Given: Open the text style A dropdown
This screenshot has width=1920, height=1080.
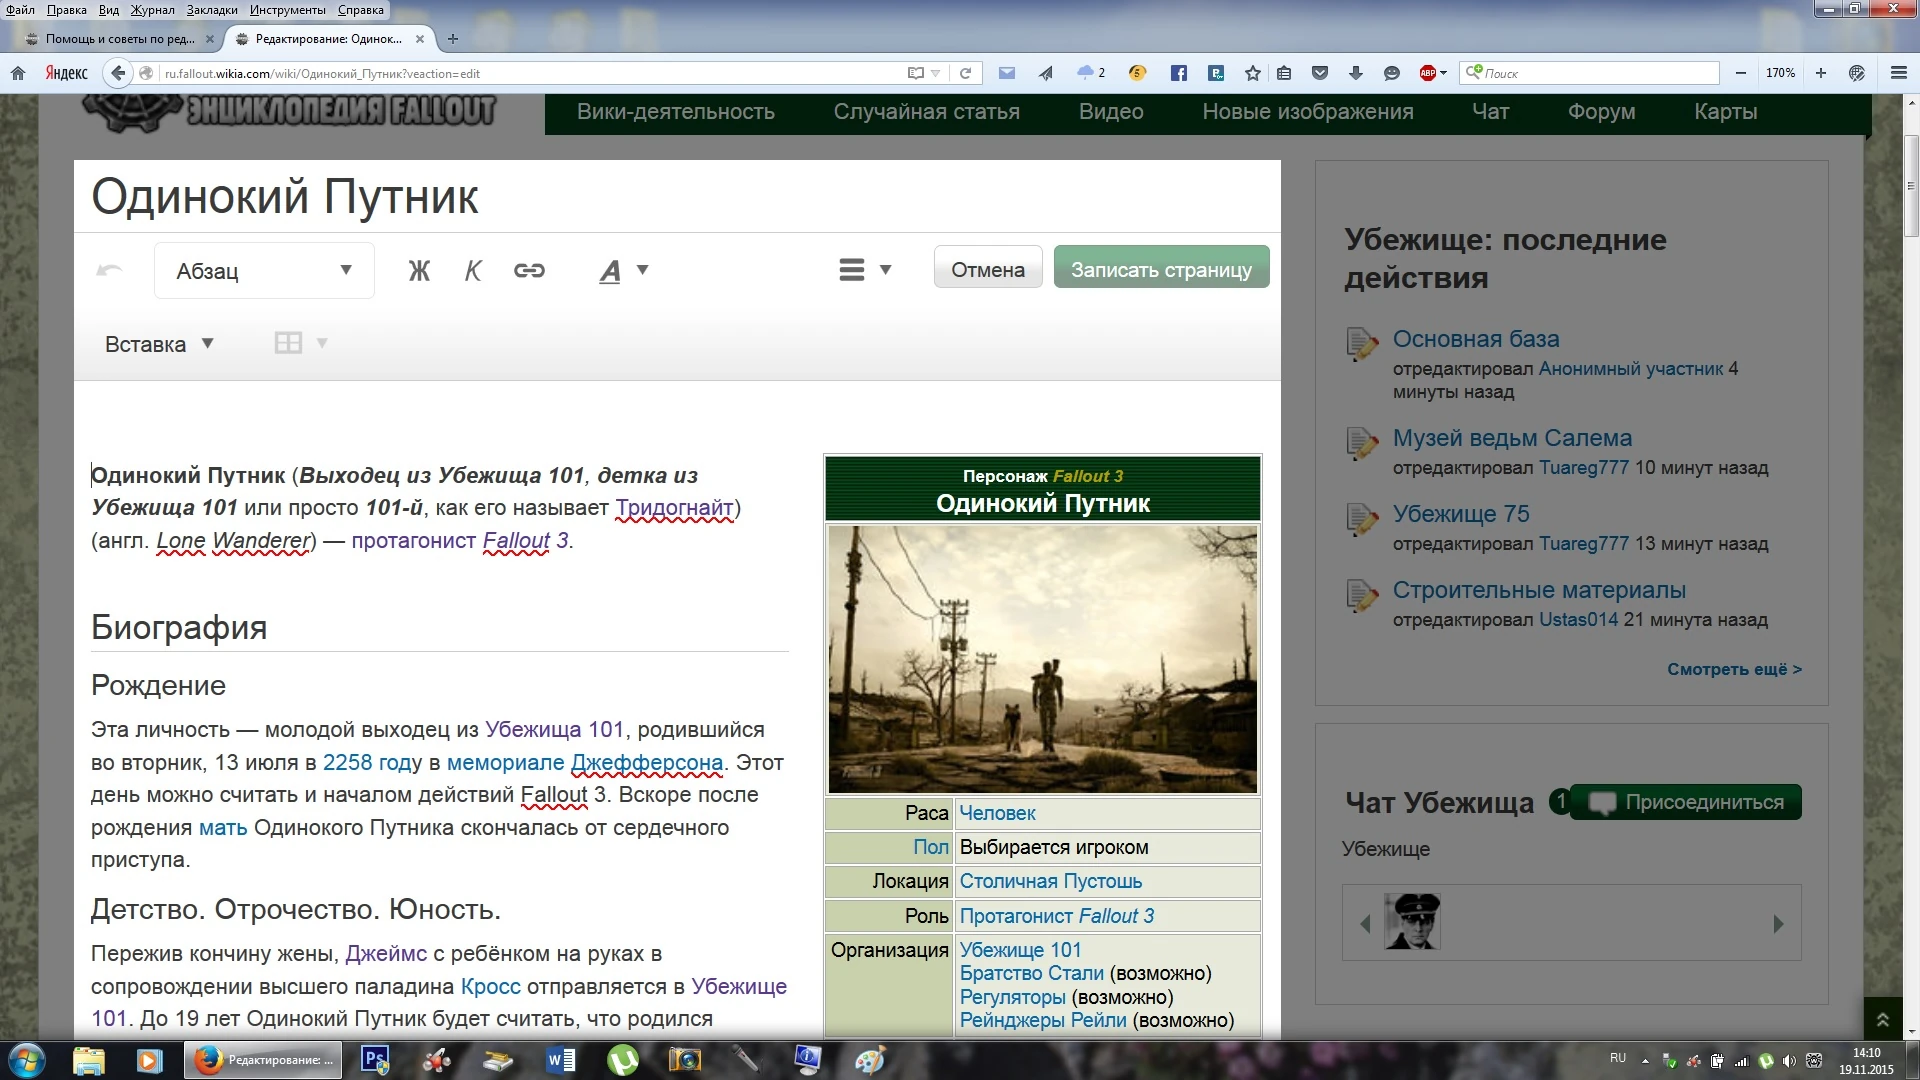Looking at the screenshot, I should pos(623,270).
